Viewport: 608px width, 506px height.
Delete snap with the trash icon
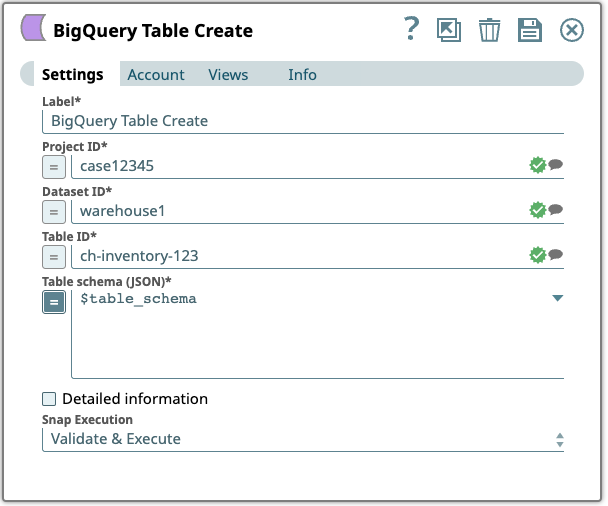click(x=489, y=30)
